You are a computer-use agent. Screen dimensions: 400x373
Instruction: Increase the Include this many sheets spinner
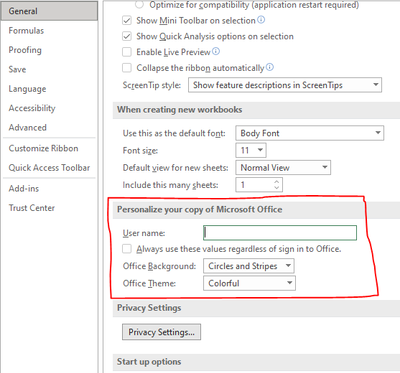pyautogui.click(x=276, y=181)
